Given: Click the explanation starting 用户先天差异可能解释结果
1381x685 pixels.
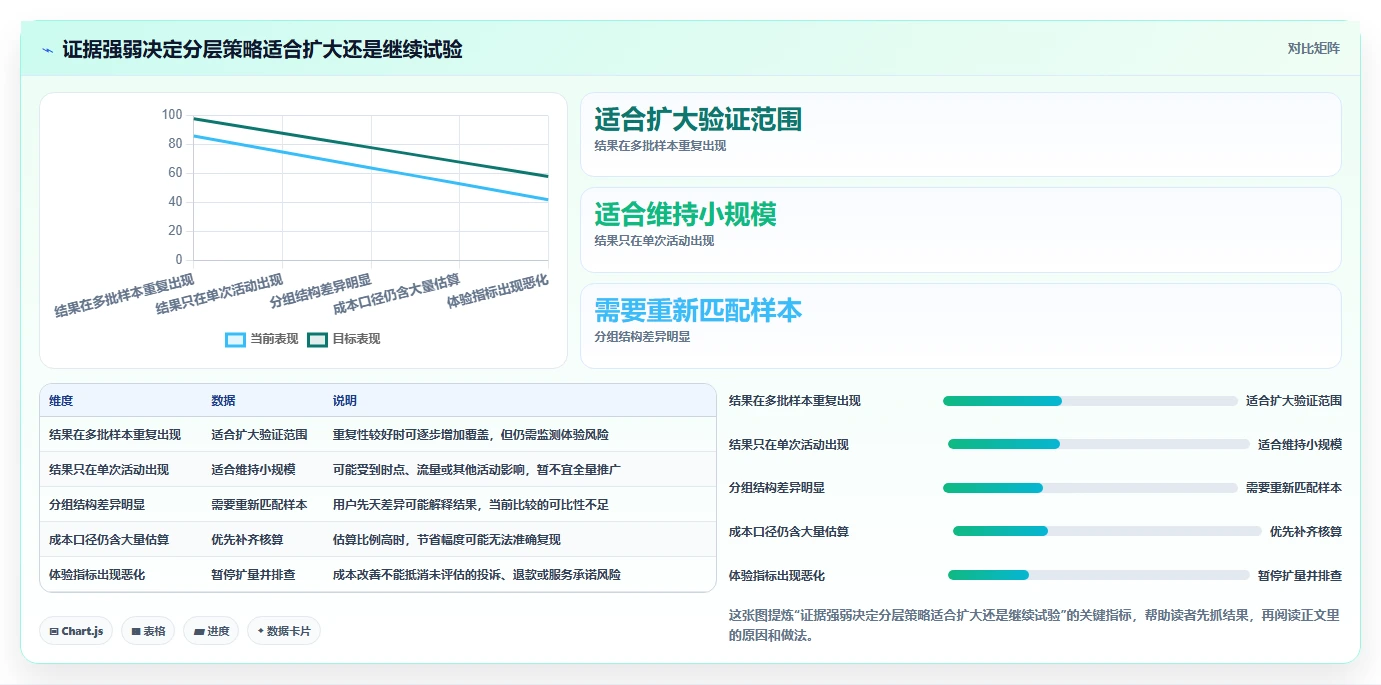Looking at the screenshot, I should click(471, 505).
